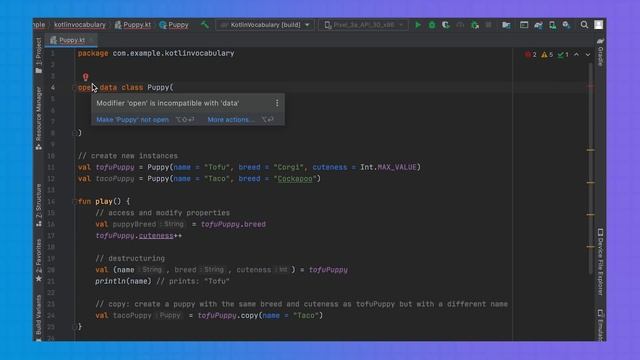Click the red errors count indicator
This screenshot has height=360, width=640.
[x=531, y=55]
